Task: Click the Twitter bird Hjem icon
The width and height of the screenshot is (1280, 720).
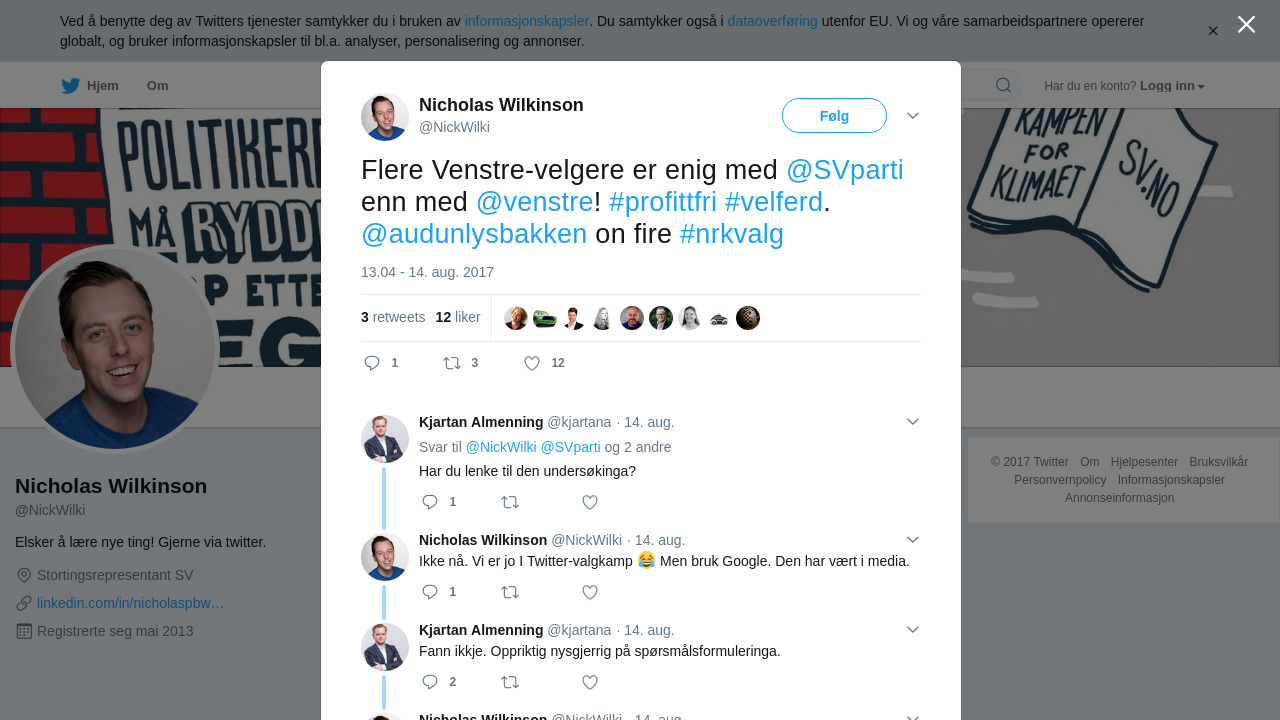Action: tap(70, 86)
